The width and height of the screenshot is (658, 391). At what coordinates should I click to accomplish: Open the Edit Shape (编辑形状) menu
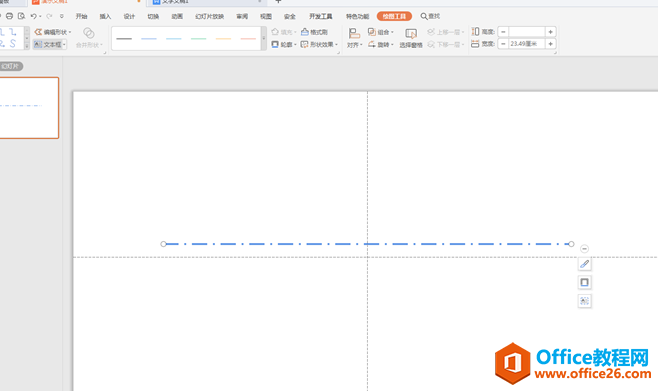click(x=52, y=32)
